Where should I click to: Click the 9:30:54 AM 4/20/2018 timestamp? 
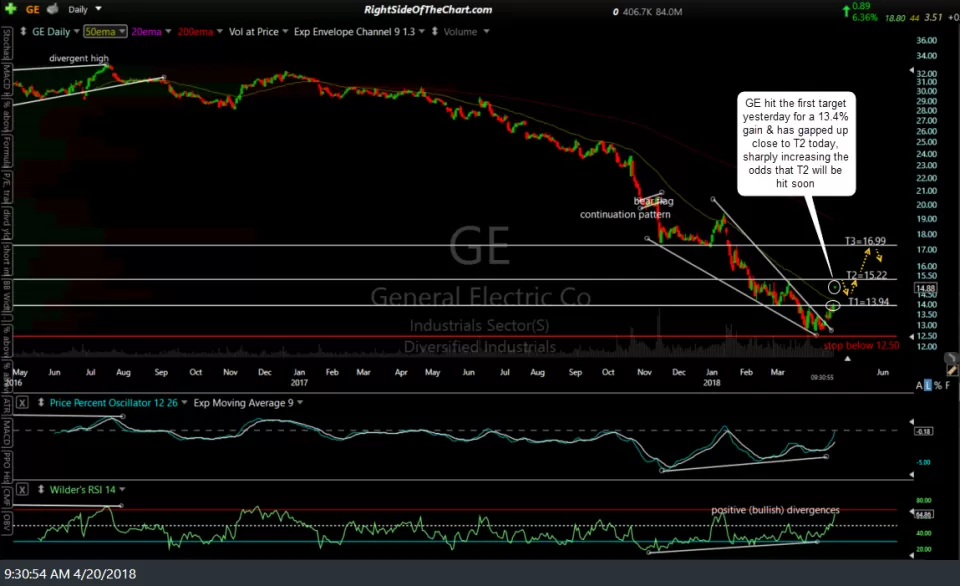70,574
